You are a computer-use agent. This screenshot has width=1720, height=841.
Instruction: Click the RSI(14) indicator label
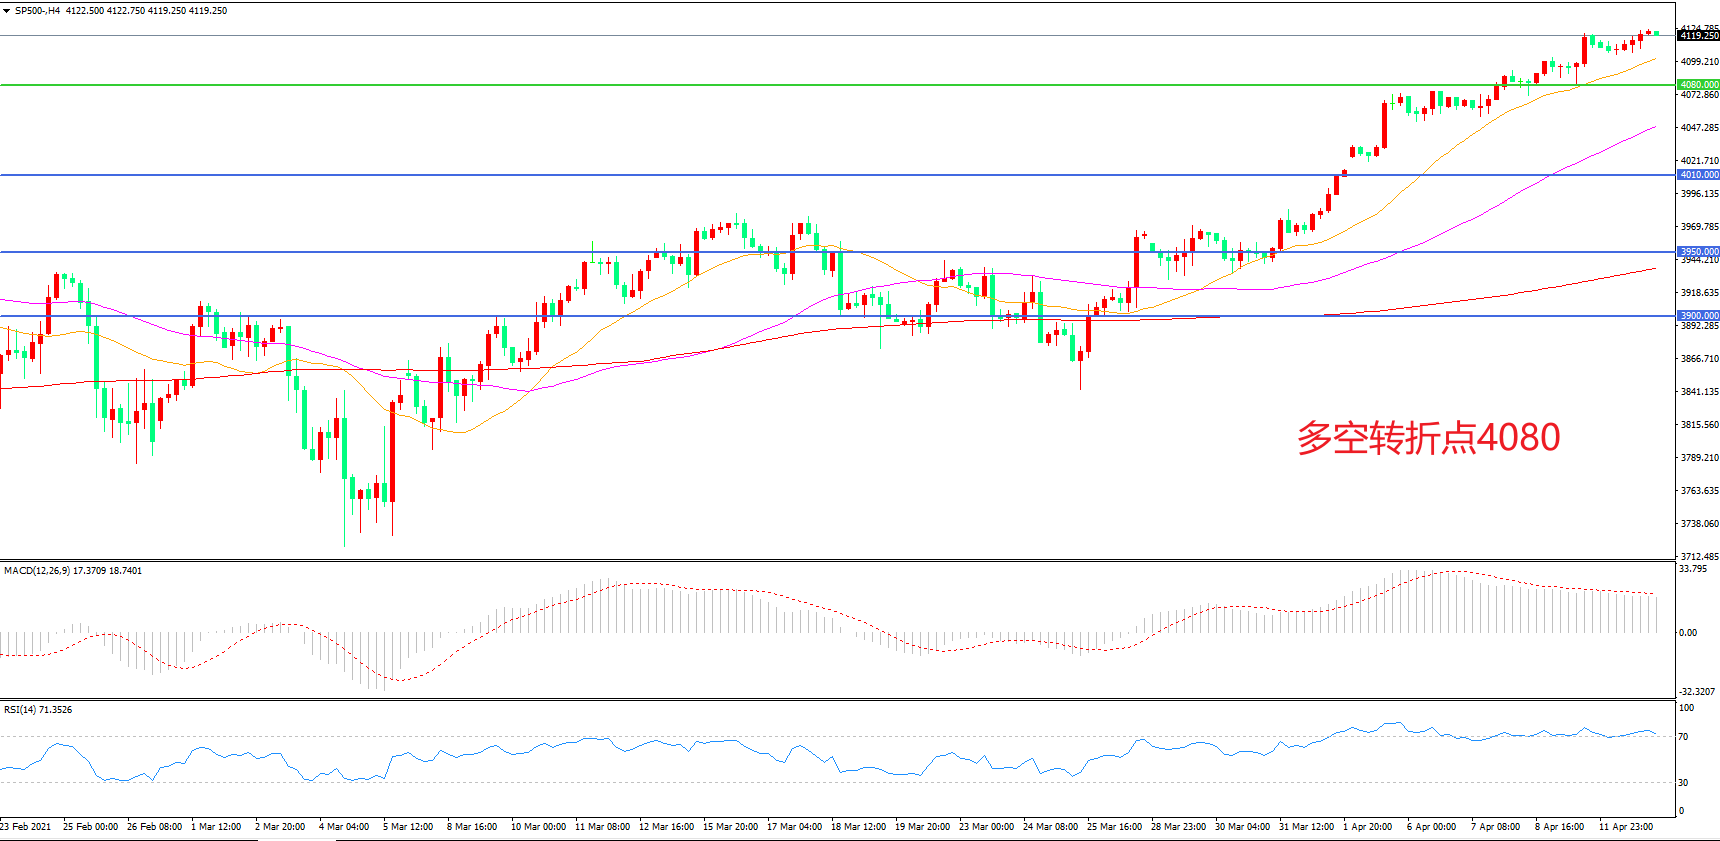pos(21,710)
